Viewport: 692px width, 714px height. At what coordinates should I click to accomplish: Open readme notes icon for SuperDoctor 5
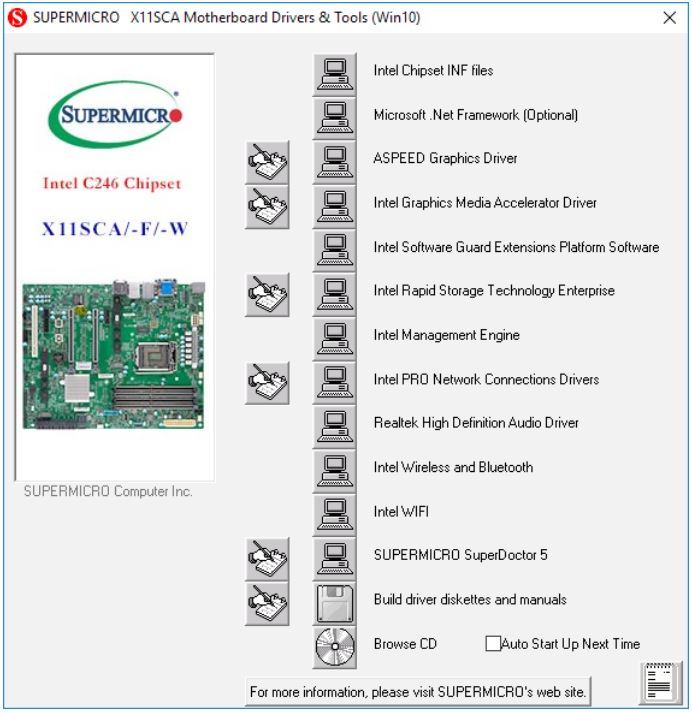click(267, 560)
